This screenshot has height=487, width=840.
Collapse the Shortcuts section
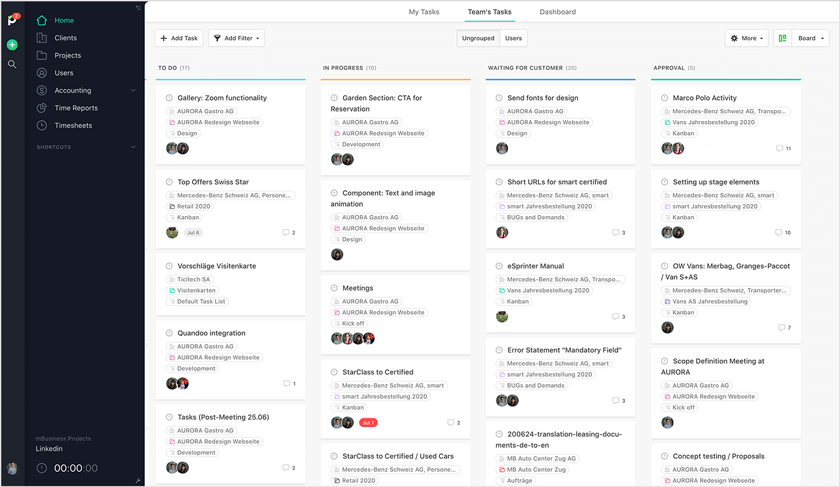(133, 147)
